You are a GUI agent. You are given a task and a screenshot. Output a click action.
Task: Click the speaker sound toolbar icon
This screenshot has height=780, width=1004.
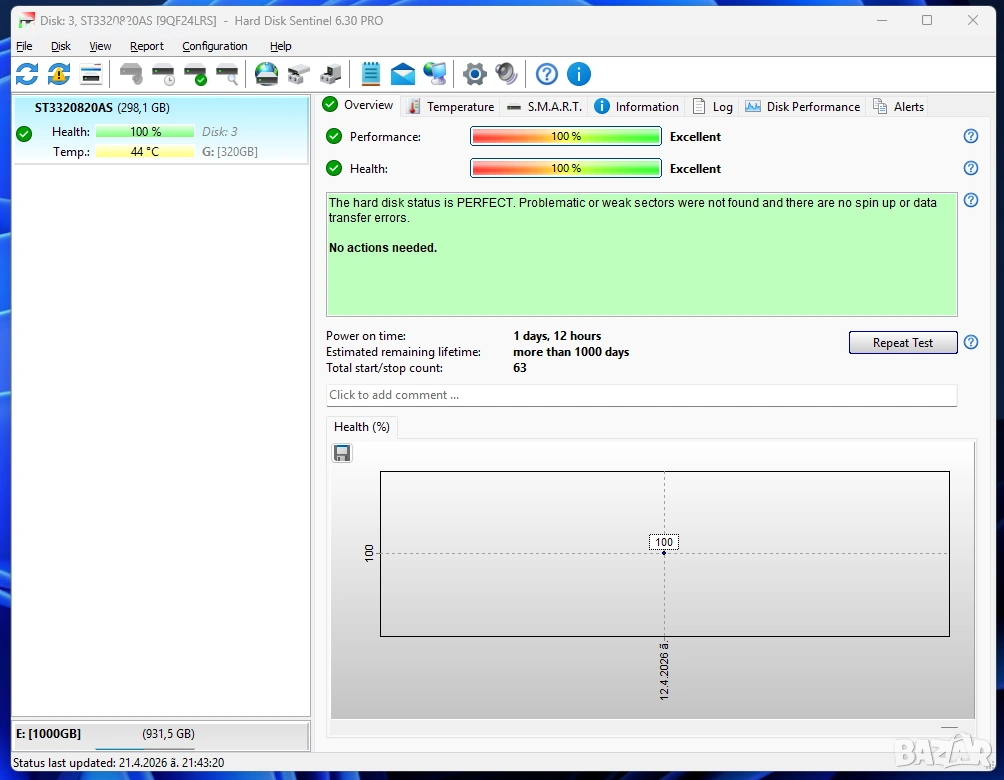[507, 74]
